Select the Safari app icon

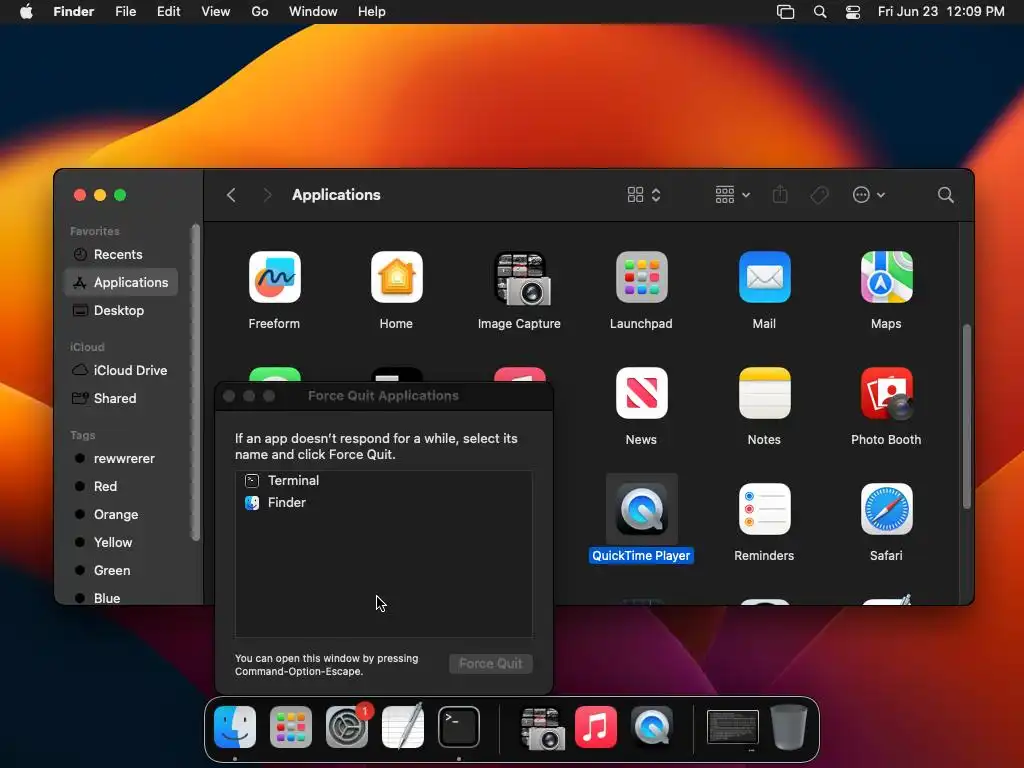tap(886, 509)
